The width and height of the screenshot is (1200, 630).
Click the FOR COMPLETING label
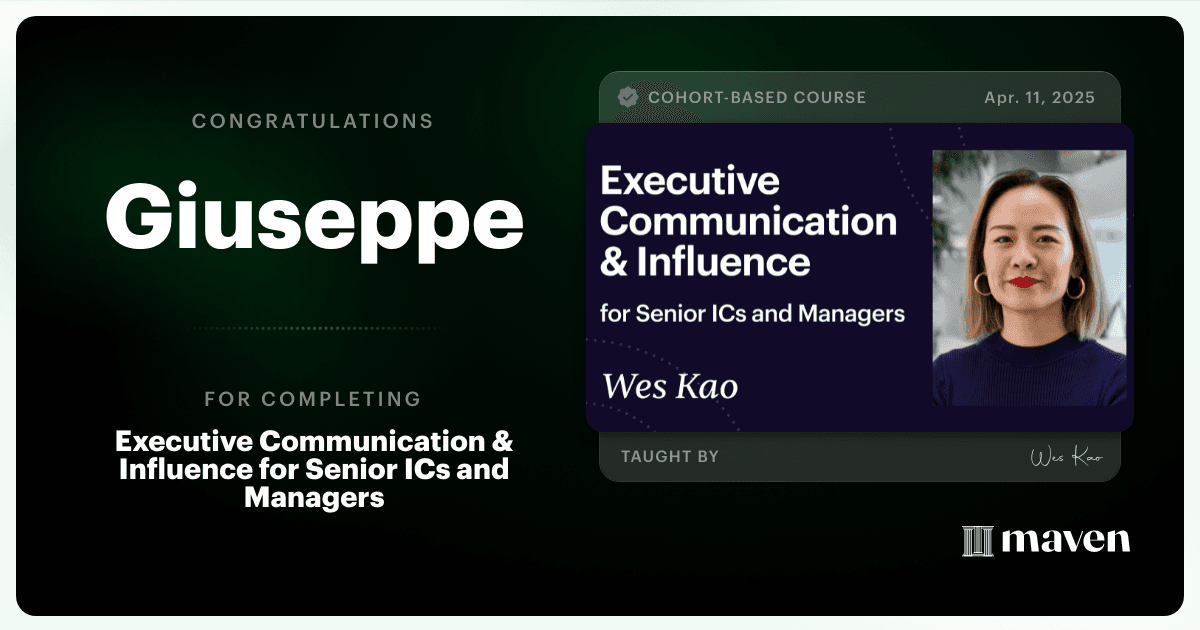tap(313, 399)
